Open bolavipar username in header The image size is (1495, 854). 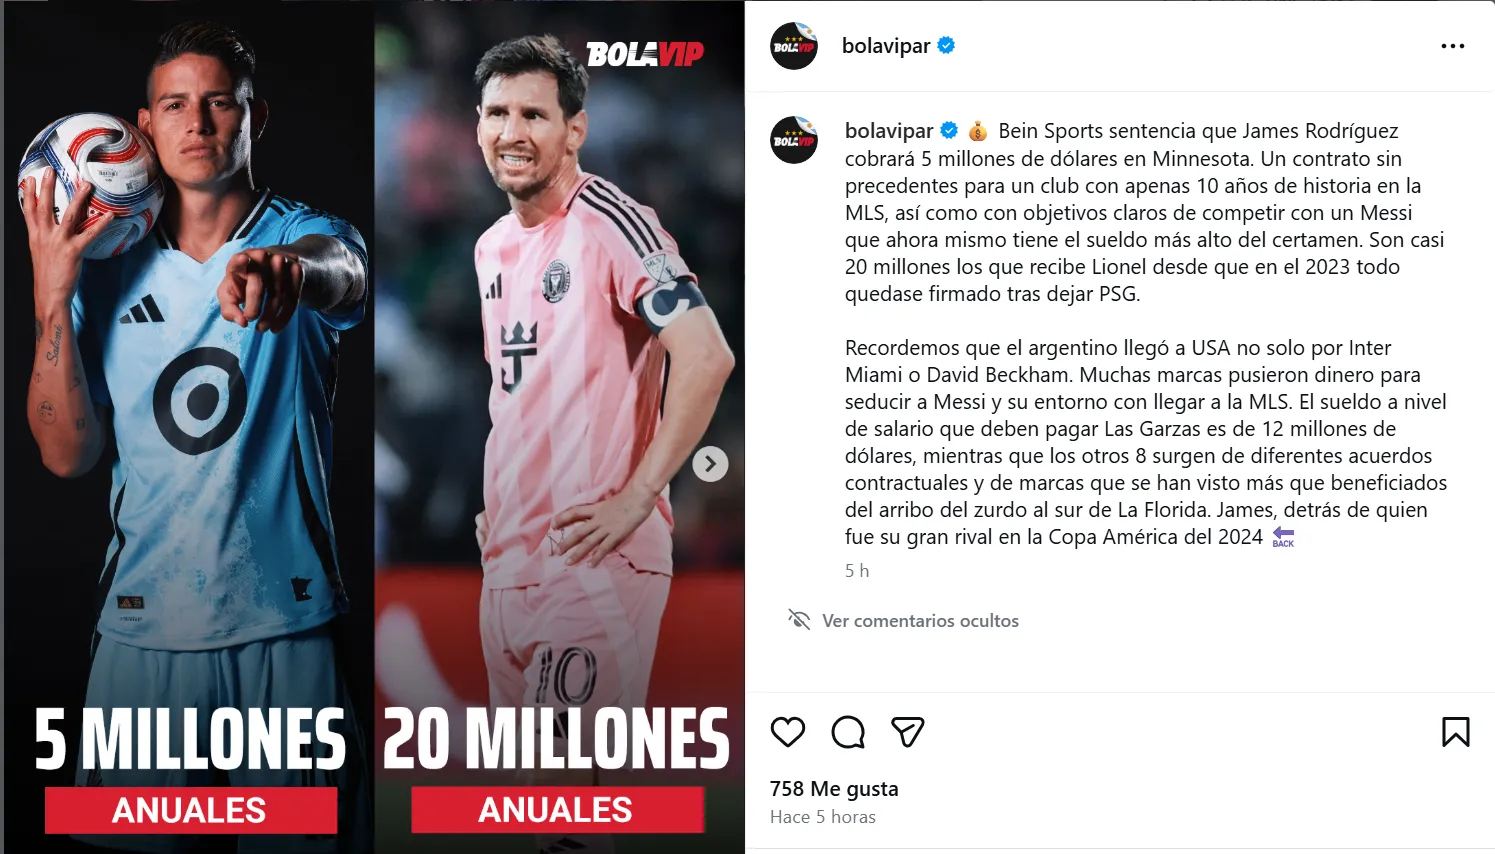click(x=886, y=46)
